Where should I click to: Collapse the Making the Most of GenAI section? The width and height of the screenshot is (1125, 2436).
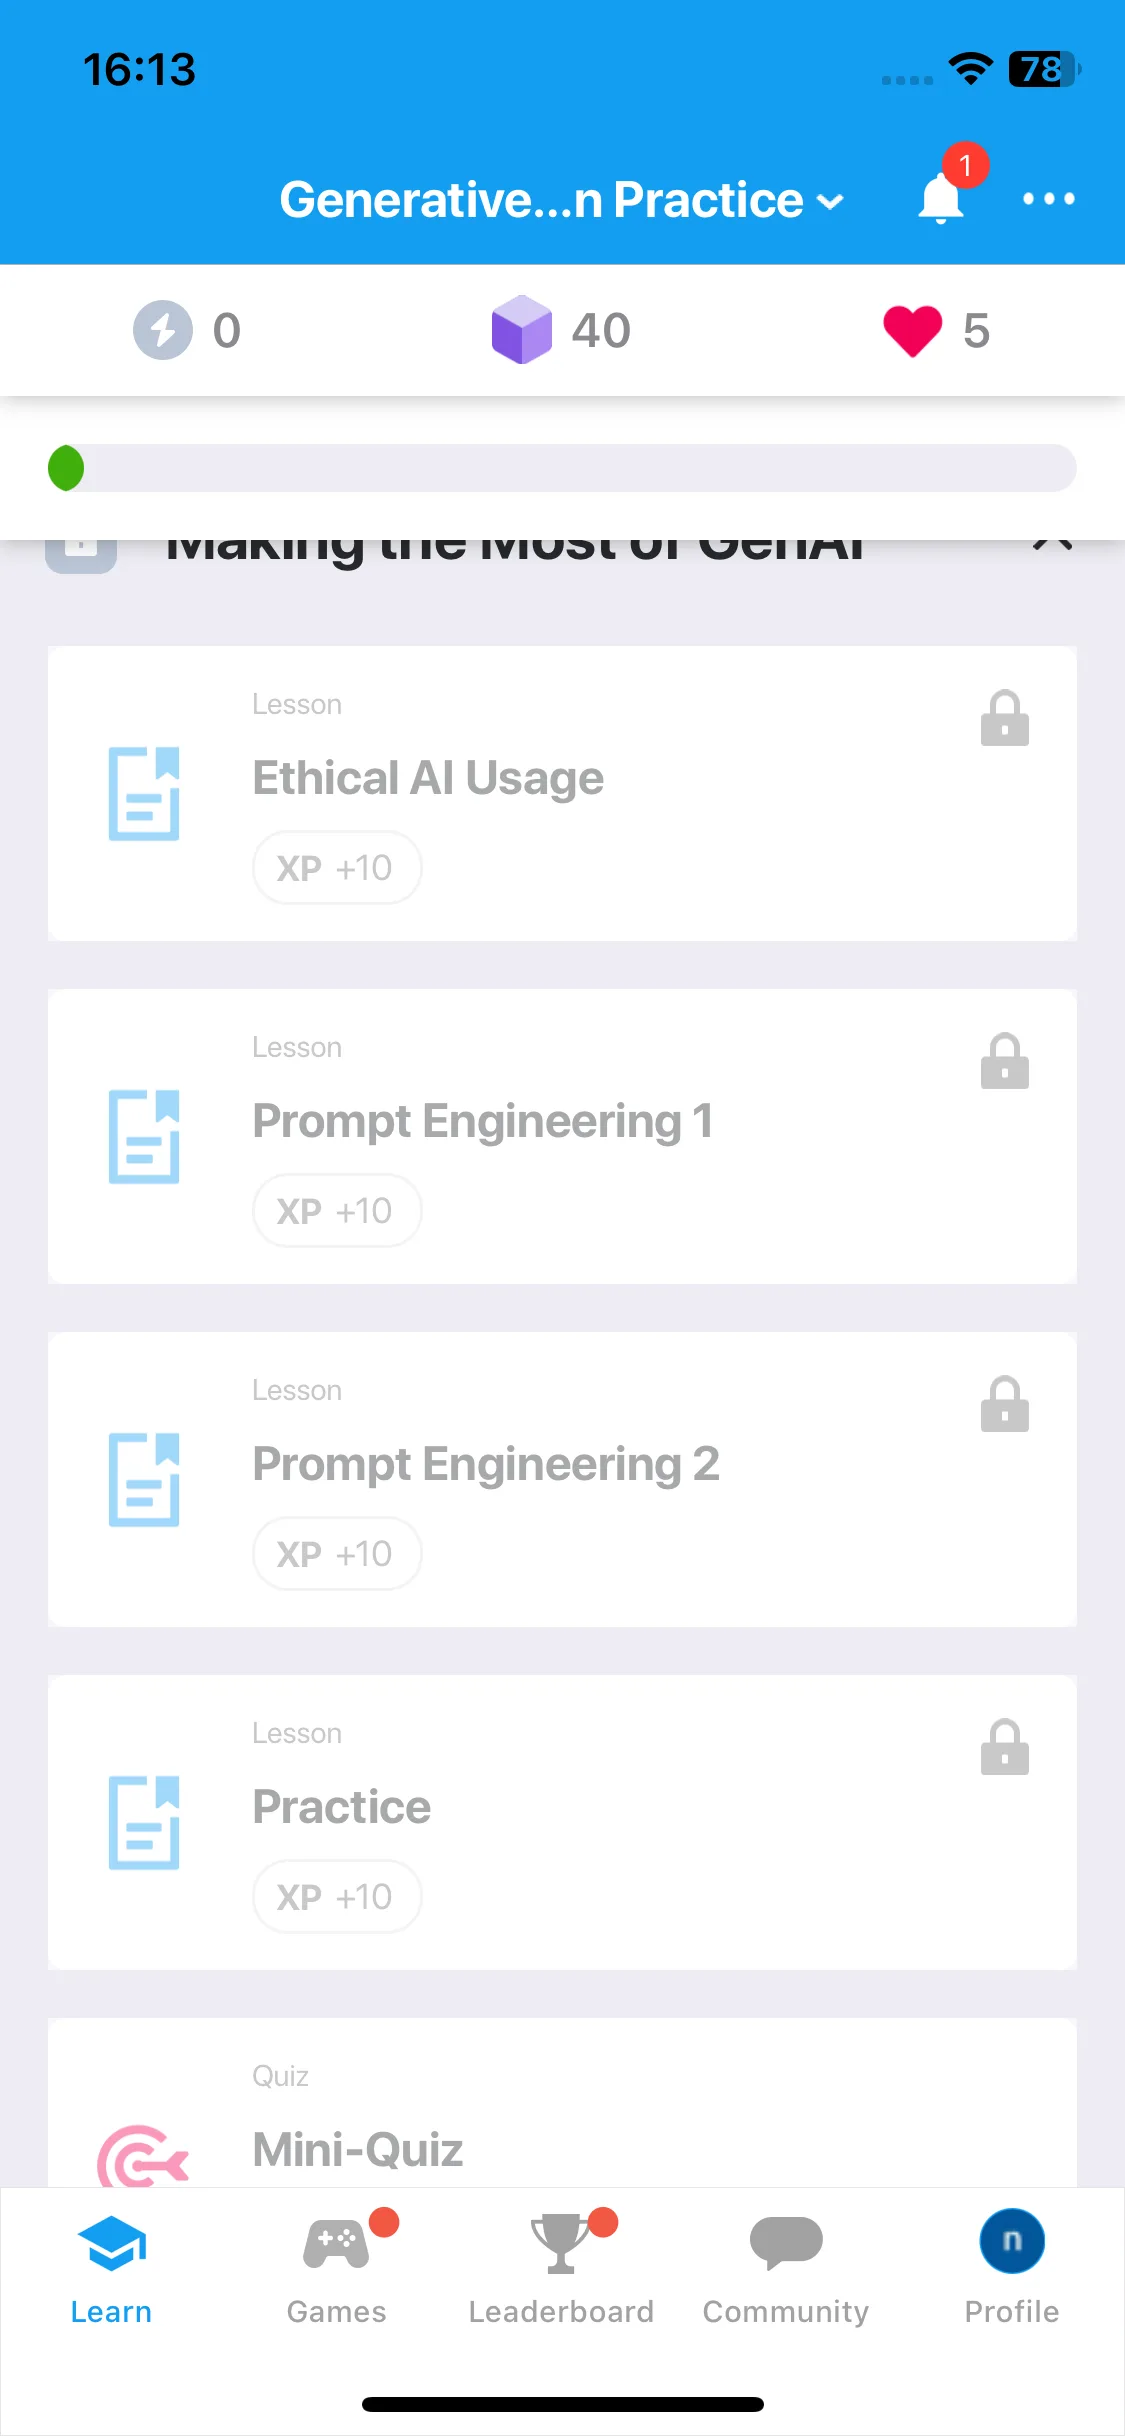1052,544
